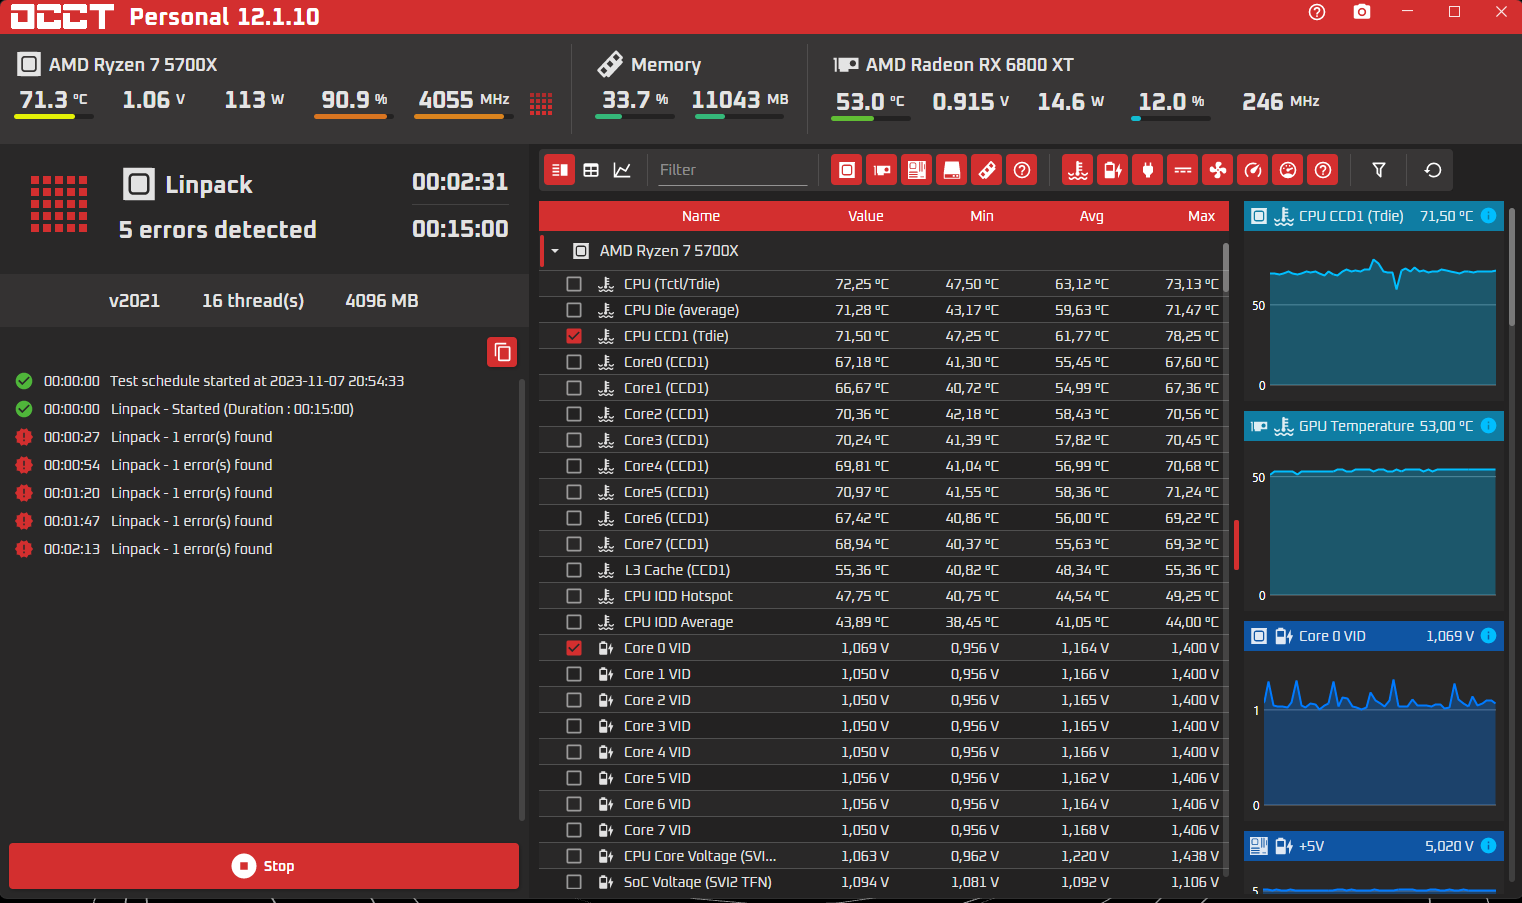Click the CPU IOD Average row name
1522x903 pixels.
point(678,622)
